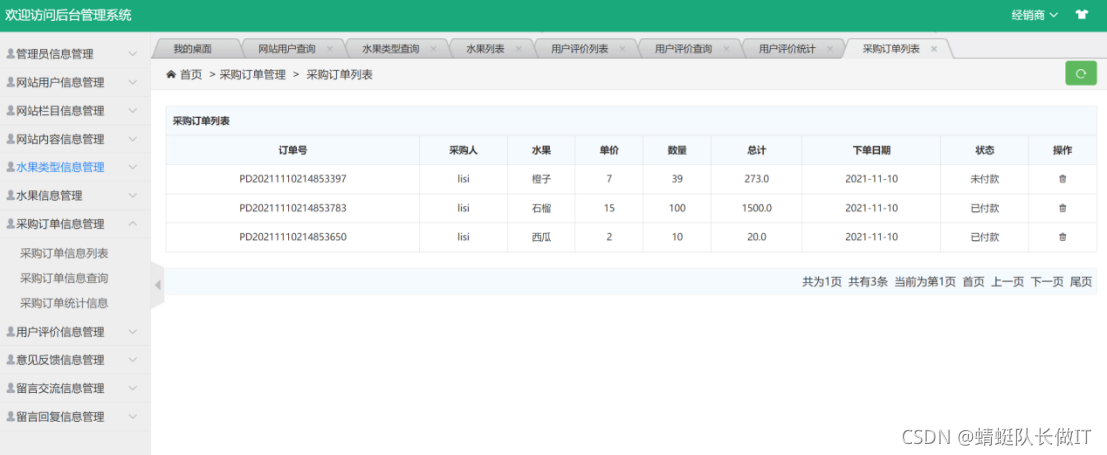This screenshot has height=455, width=1107.
Task: Click the user icon beside 意见反馈信息管理
Action: coord(11,360)
